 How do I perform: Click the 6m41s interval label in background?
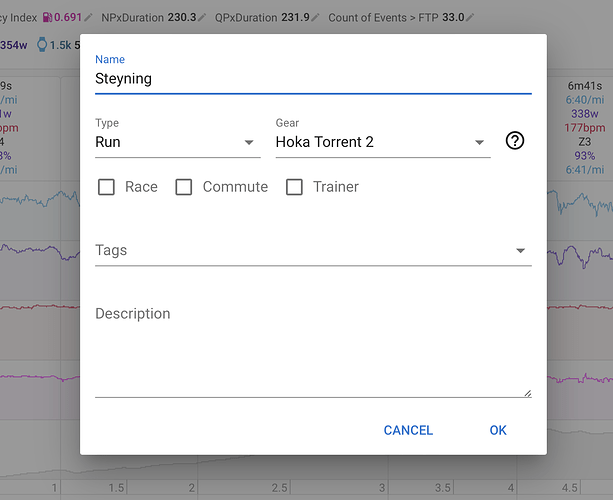[x=584, y=86]
